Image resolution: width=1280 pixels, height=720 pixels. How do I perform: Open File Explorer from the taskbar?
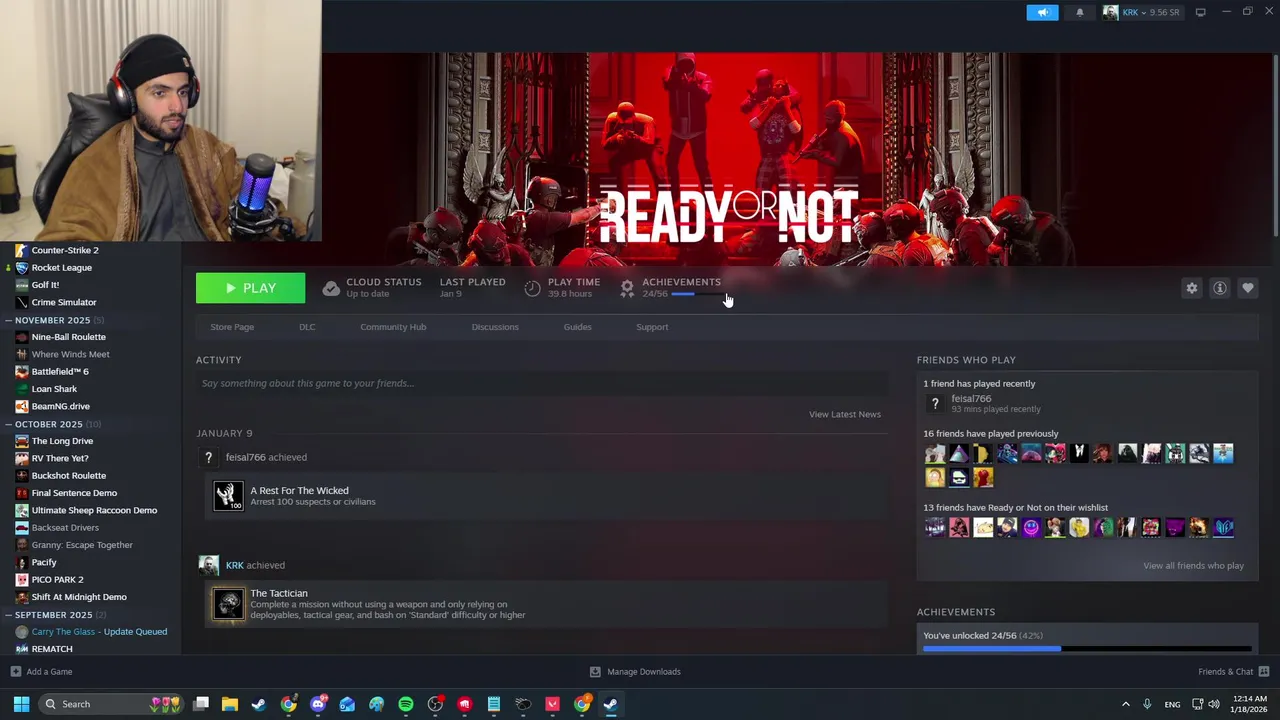(230, 704)
